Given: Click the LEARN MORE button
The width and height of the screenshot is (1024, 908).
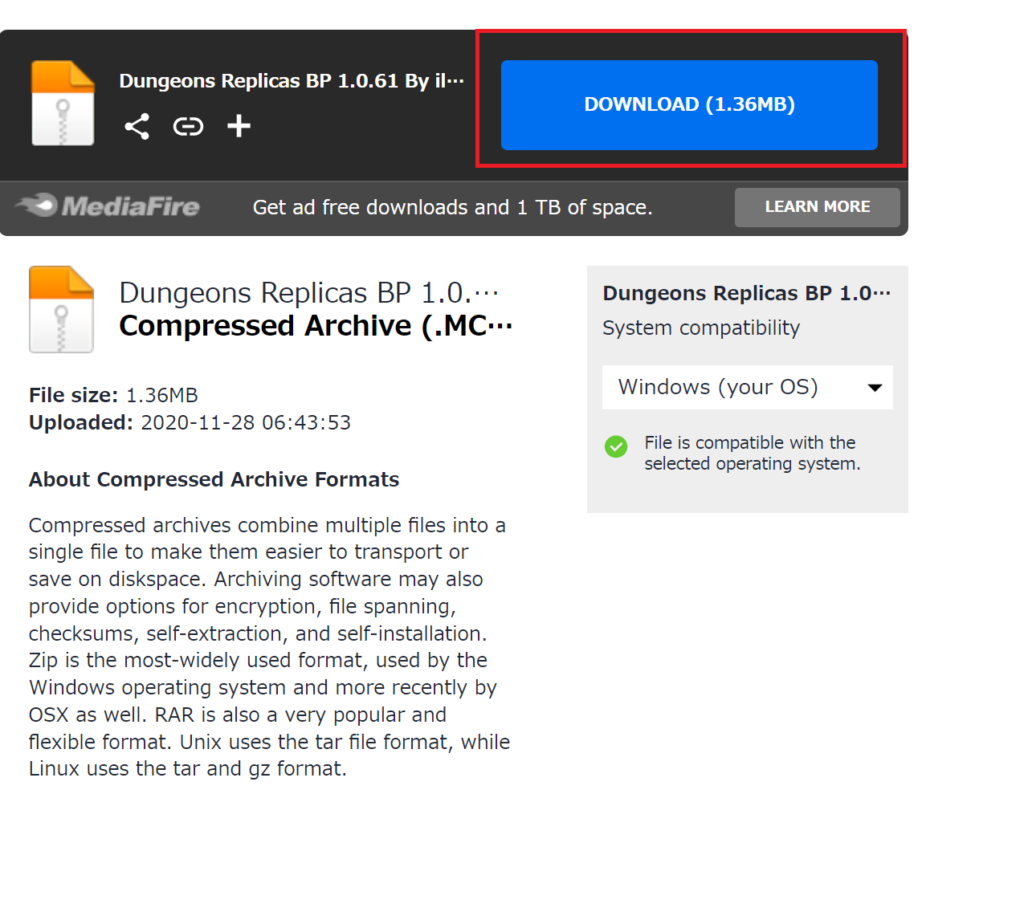Looking at the screenshot, I should (x=817, y=207).
